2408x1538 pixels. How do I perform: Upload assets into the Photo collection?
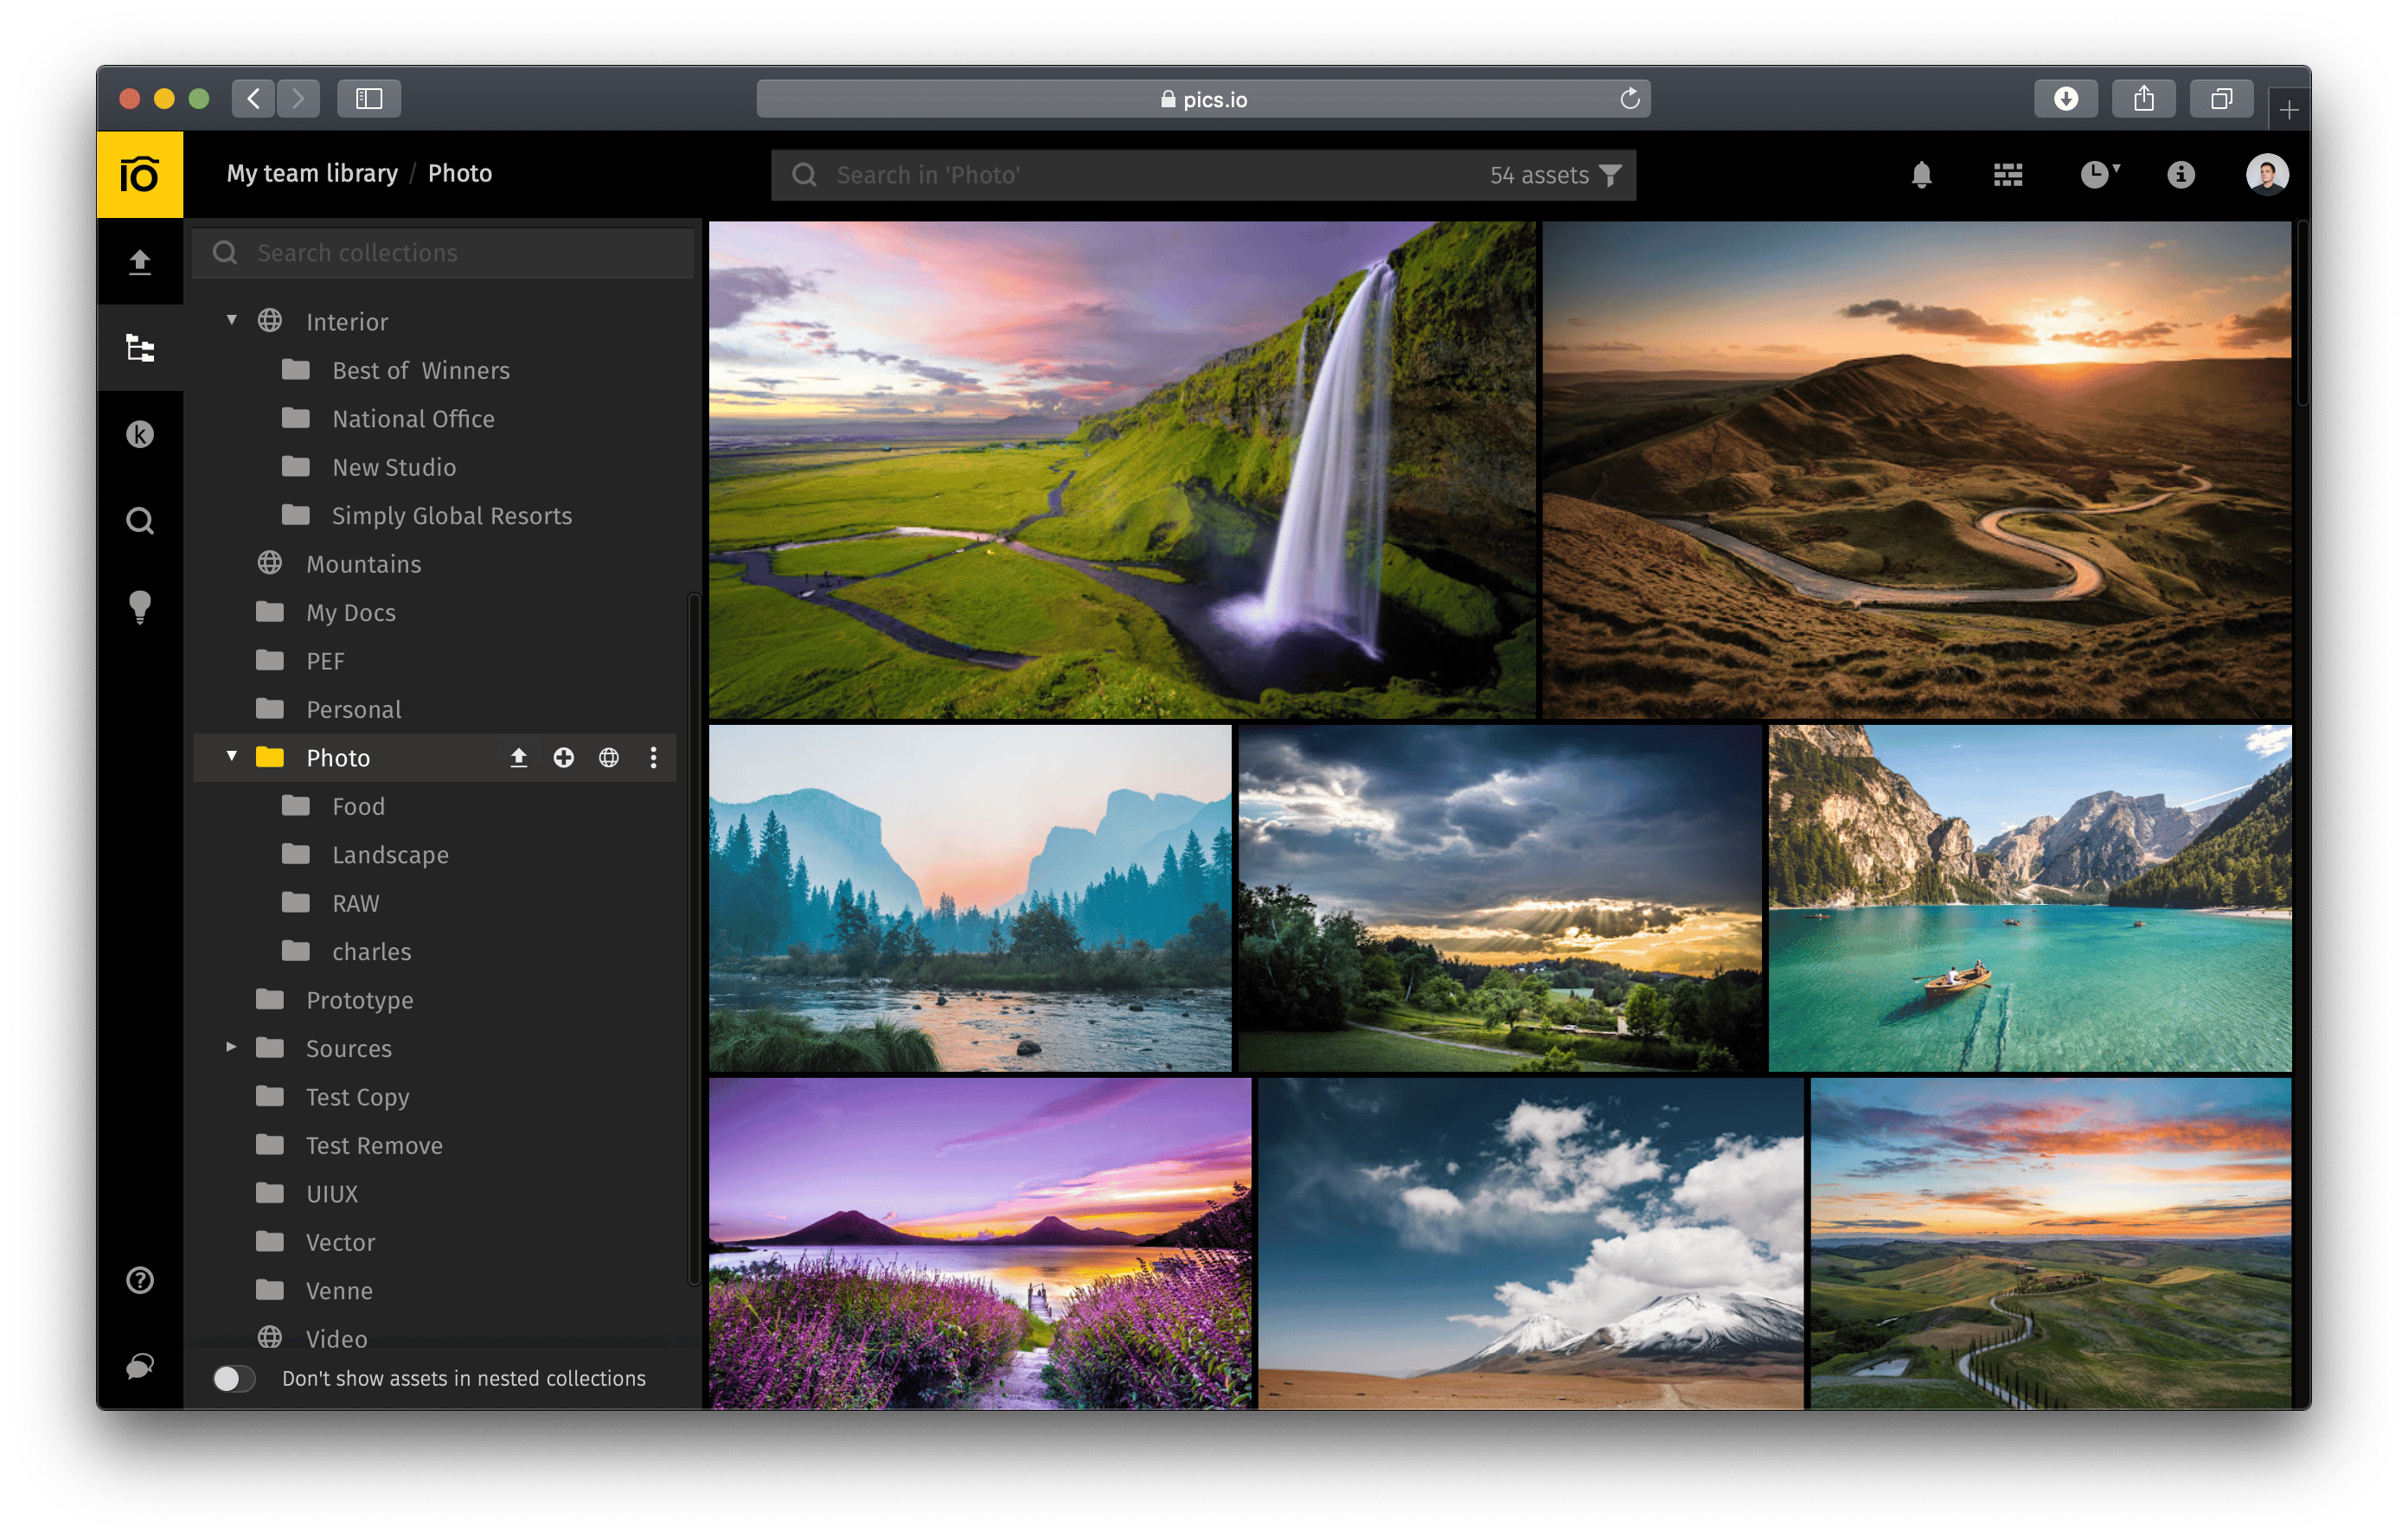(x=519, y=757)
